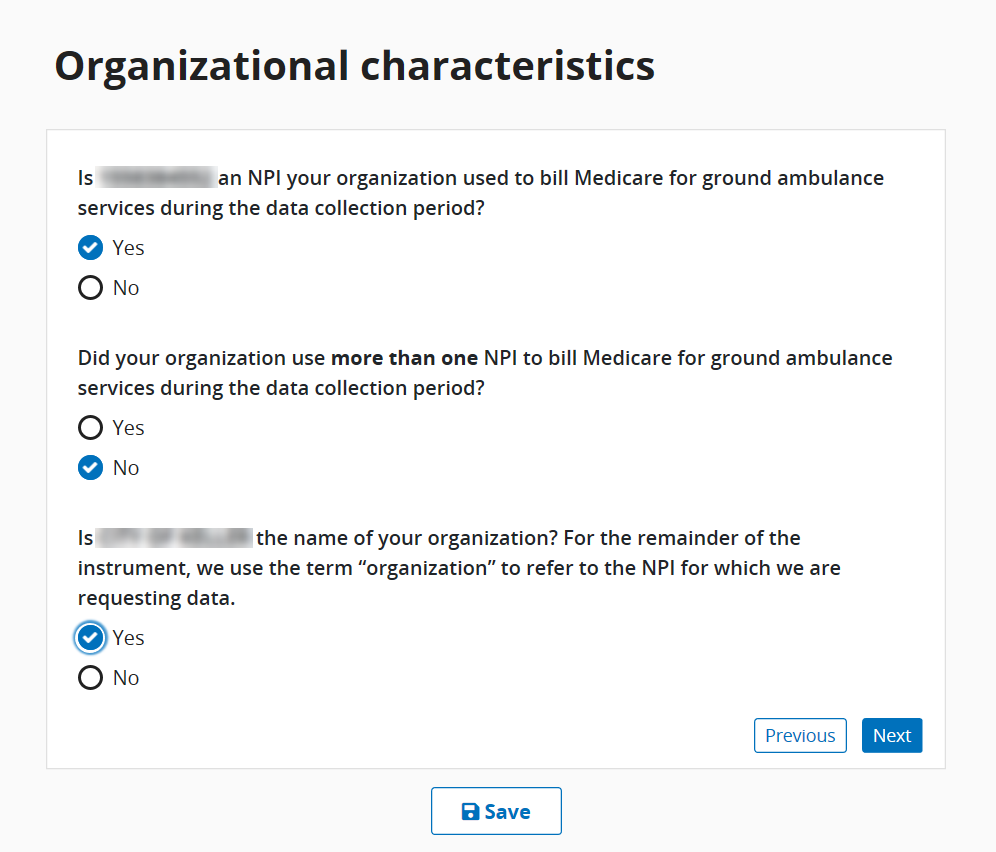
Task: Click the "Yes" label text under more-than-one NPI question
Action: click(129, 428)
